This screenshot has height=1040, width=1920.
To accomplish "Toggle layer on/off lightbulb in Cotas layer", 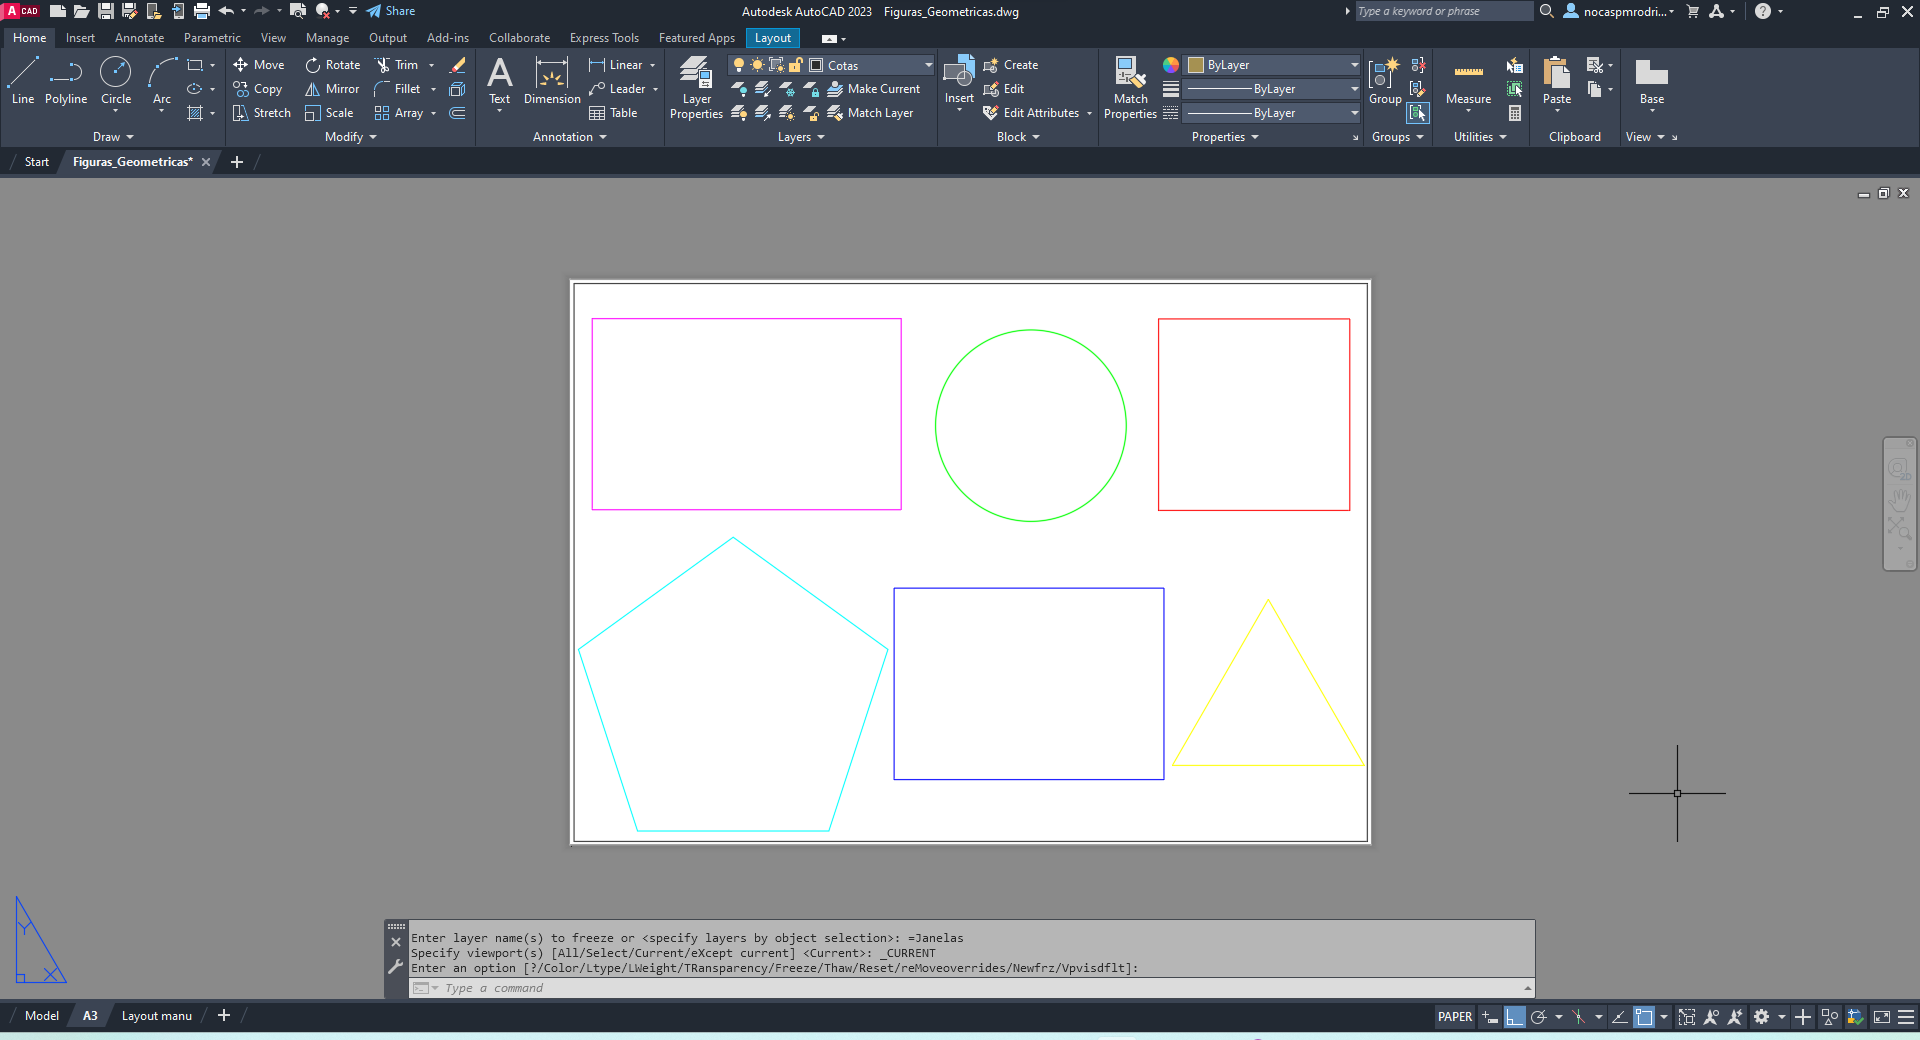I will pyautogui.click(x=739, y=65).
